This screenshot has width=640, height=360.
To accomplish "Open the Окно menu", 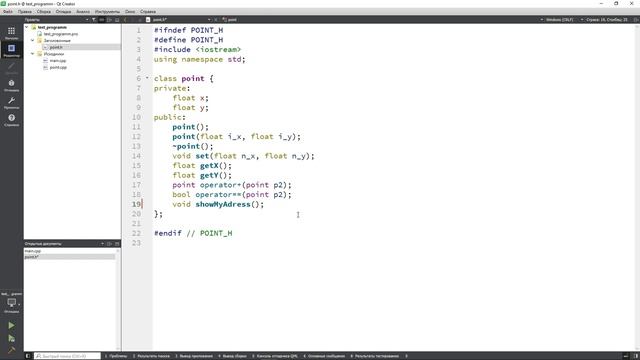I will pos(130,12).
